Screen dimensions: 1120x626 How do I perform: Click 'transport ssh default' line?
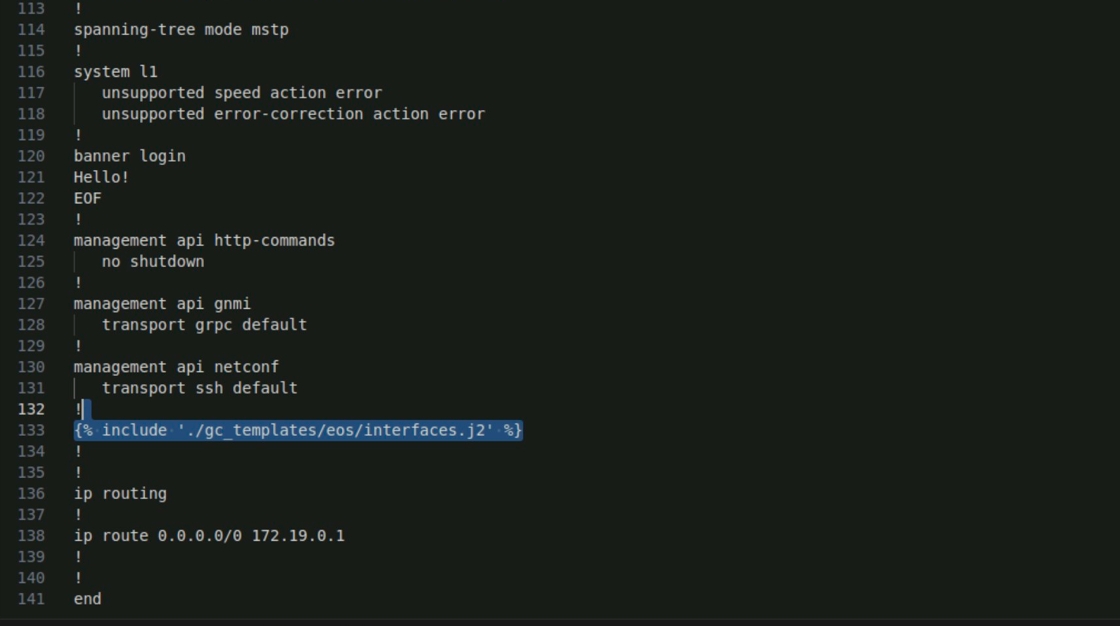[x=199, y=388]
